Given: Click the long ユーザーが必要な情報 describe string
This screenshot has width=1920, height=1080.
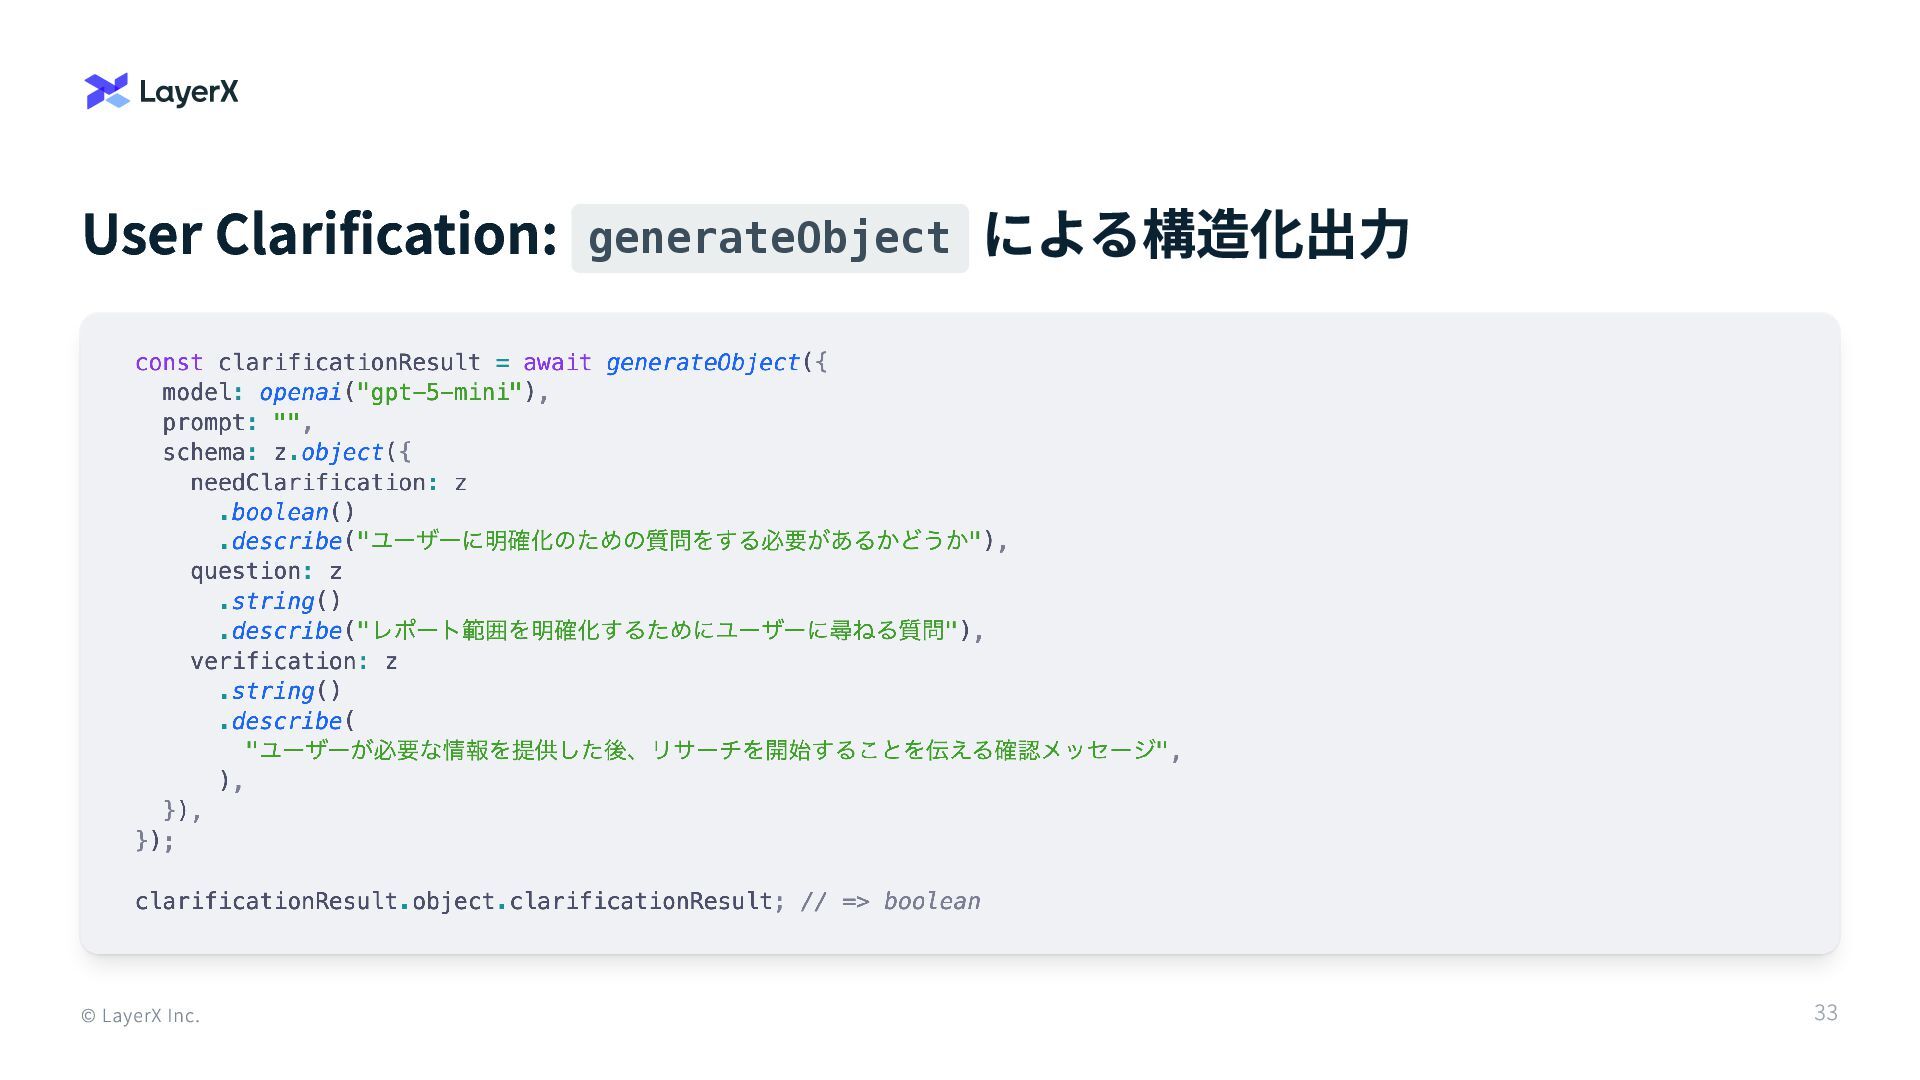Looking at the screenshot, I should click(x=706, y=750).
